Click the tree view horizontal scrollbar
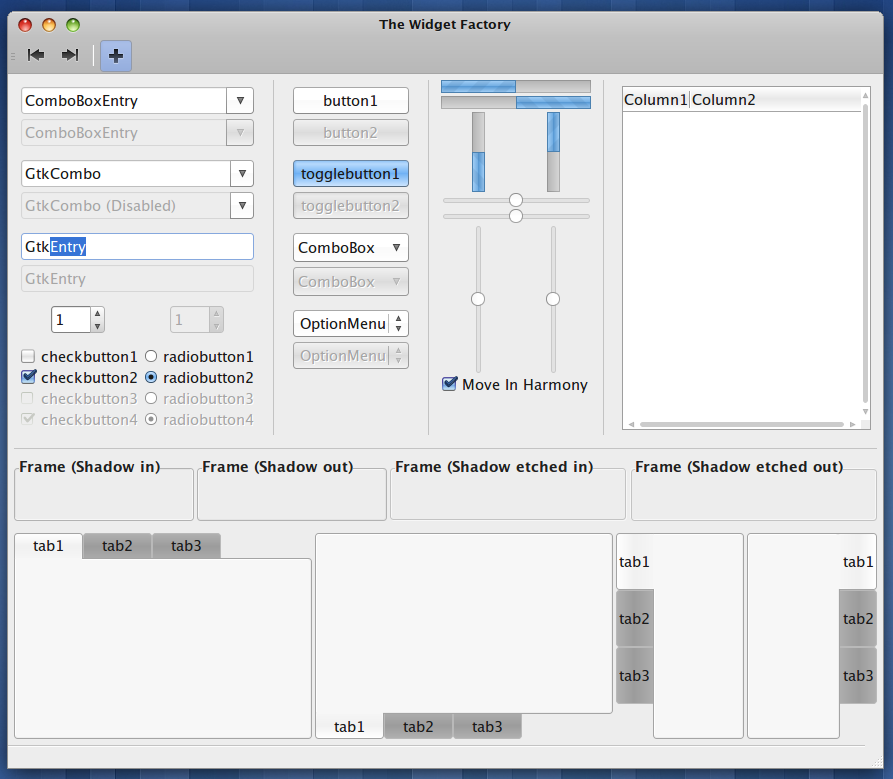 pyautogui.click(x=742, y=424)
